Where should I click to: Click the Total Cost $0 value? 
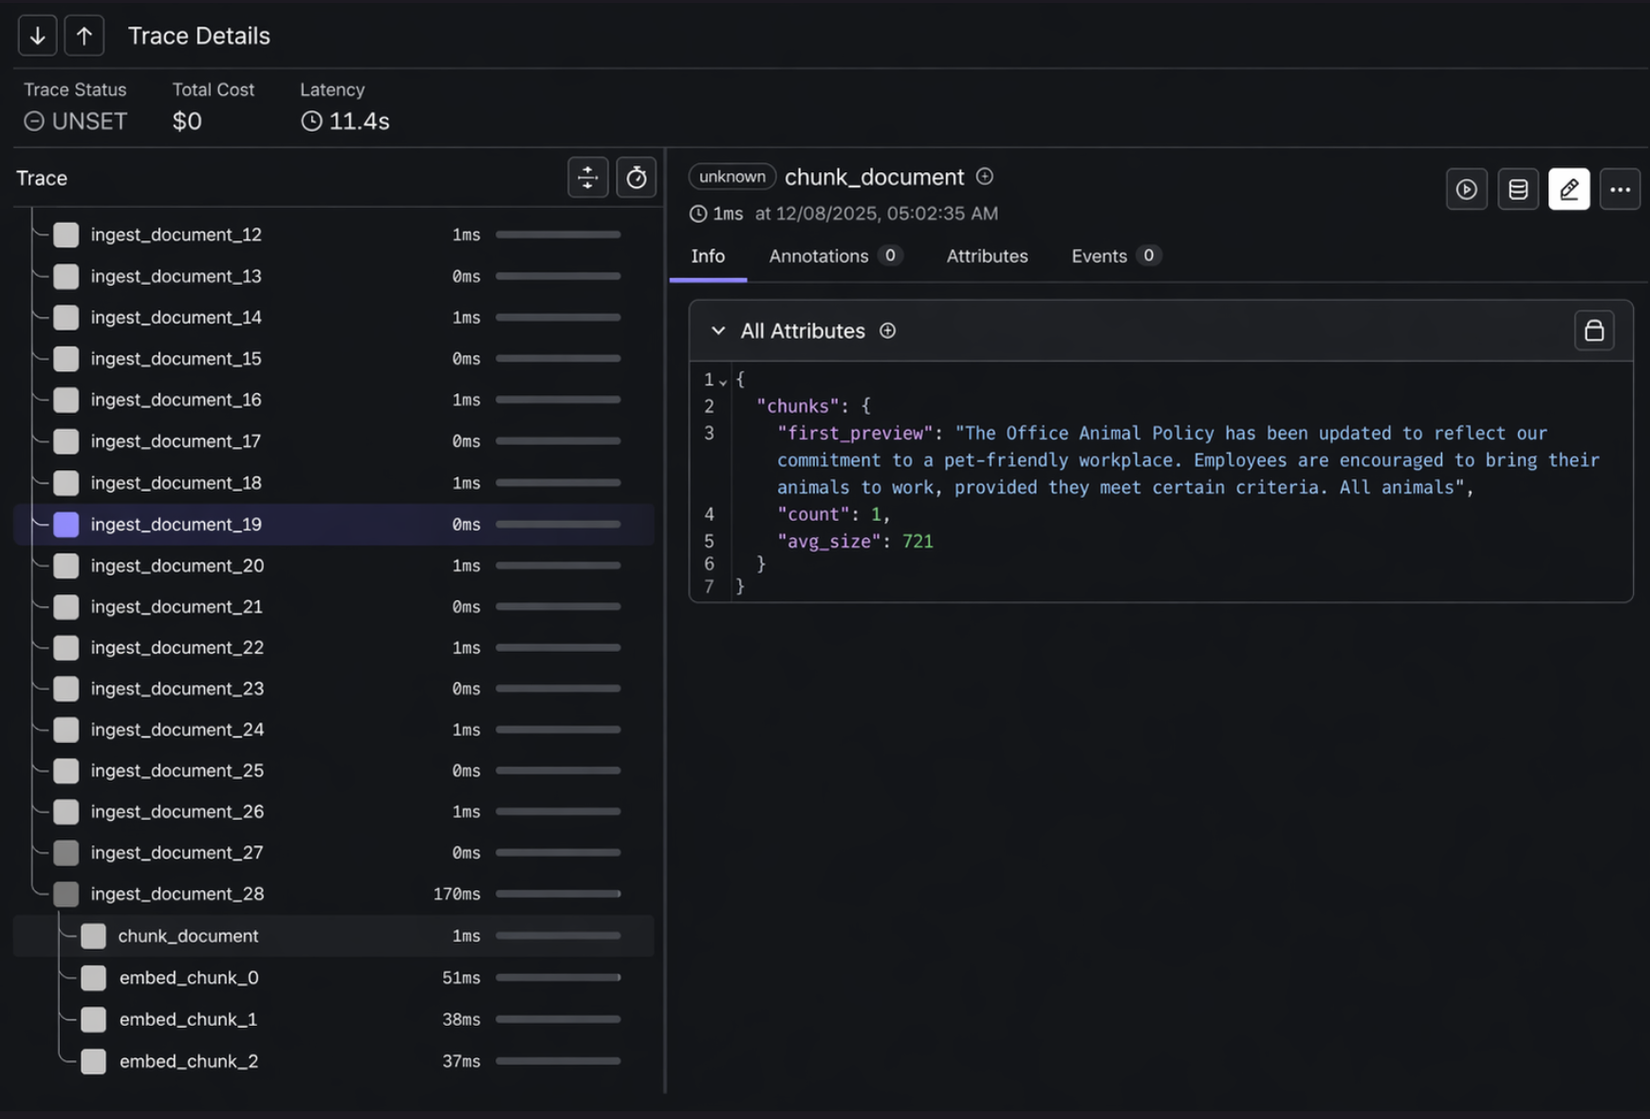coord(187,121)
